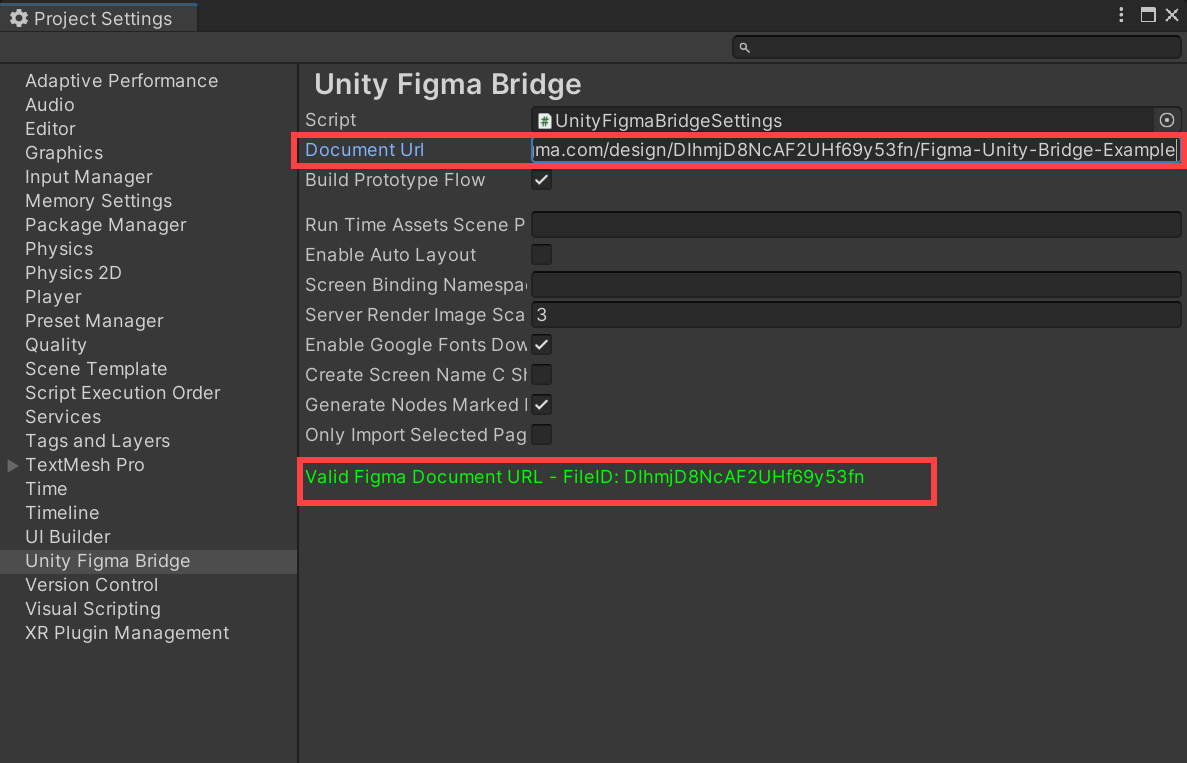Click the object picker circle for Script field
Screen dimensions: 1187x763
click(1167, 120)
